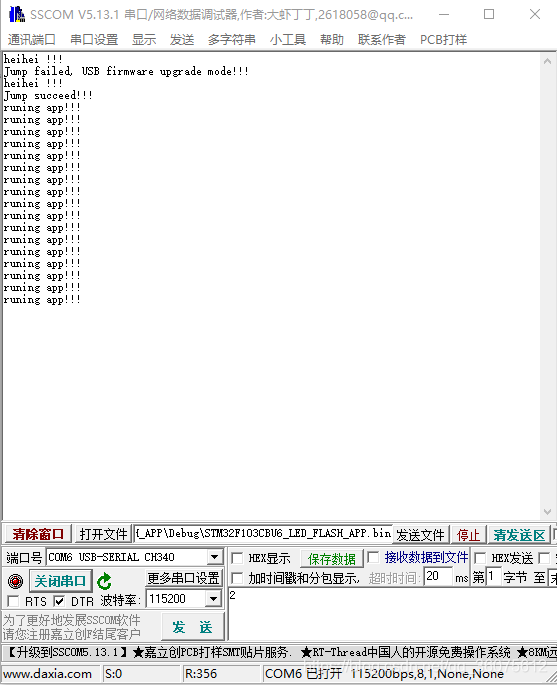Click the 波特率 label
The image size is (557, 685).
click(x=121, y=600)
